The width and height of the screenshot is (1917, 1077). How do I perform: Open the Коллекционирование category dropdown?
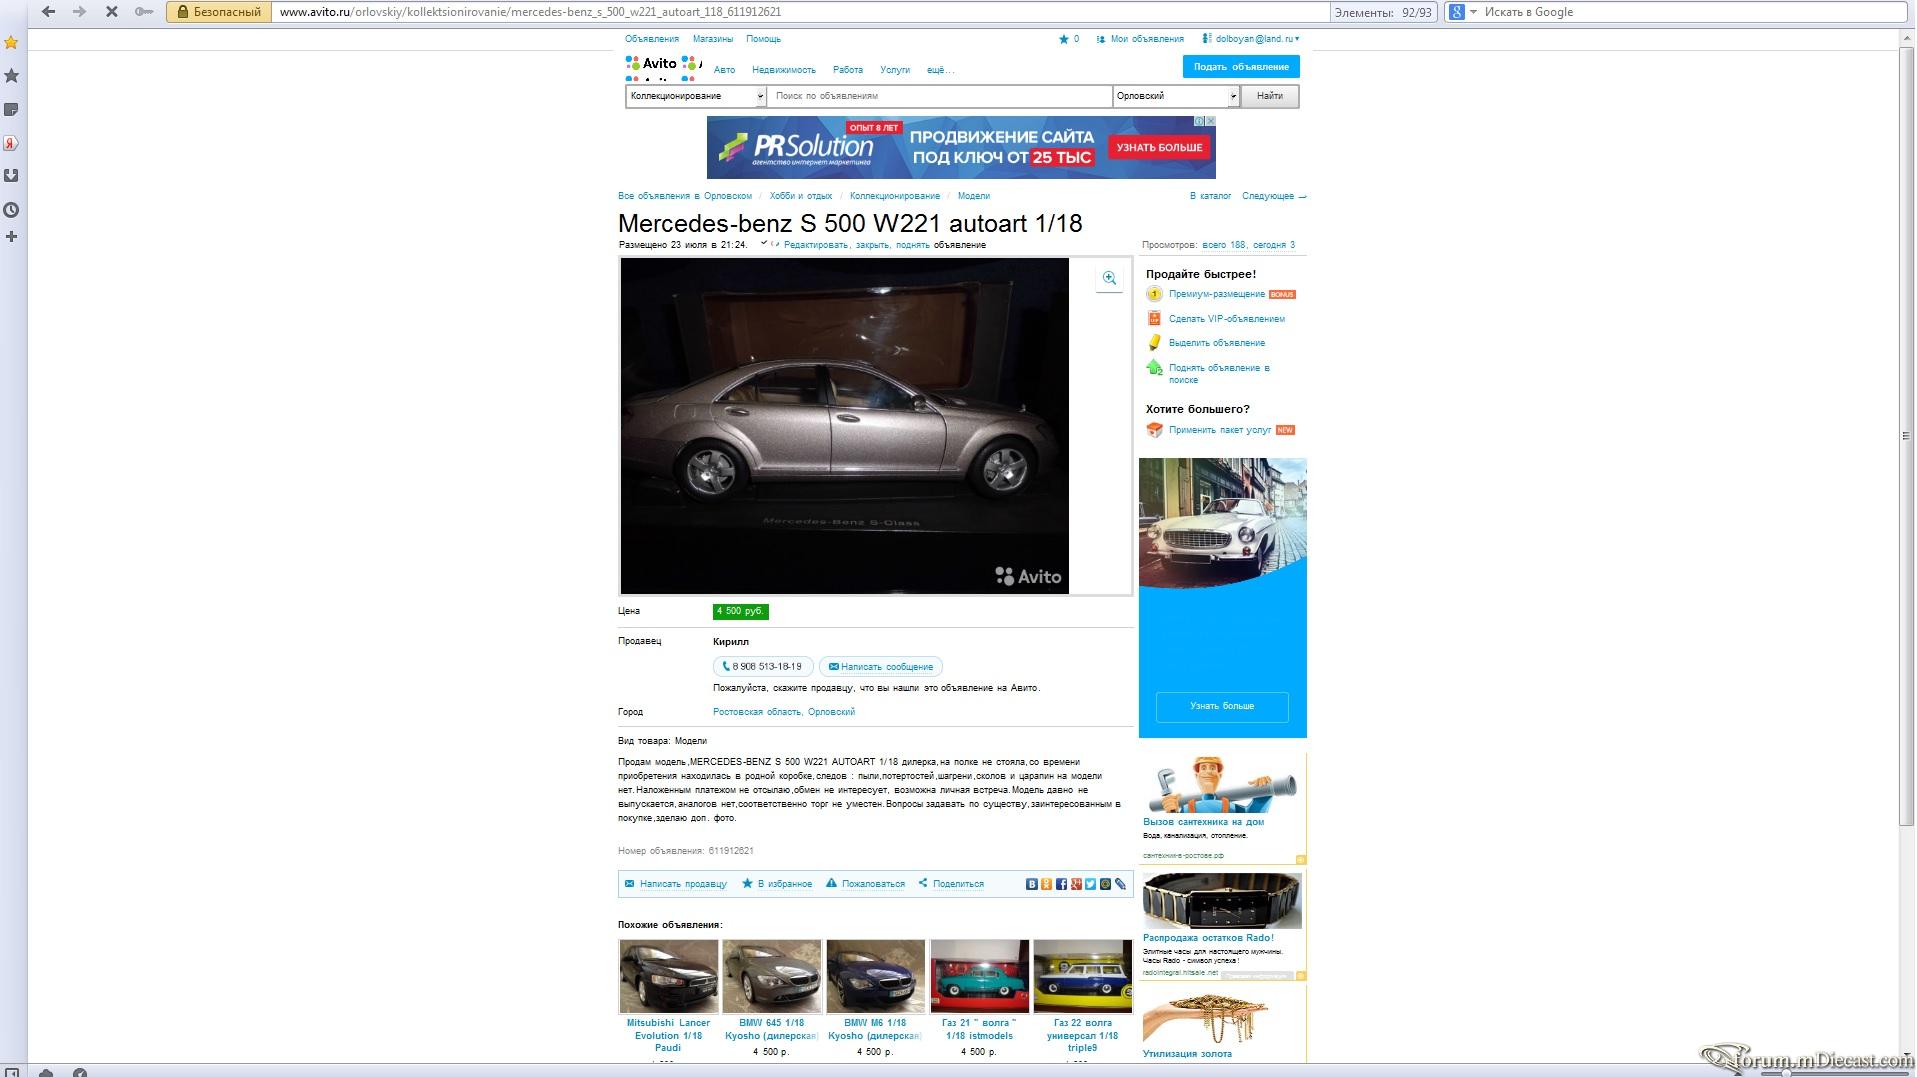click(696, 96)
